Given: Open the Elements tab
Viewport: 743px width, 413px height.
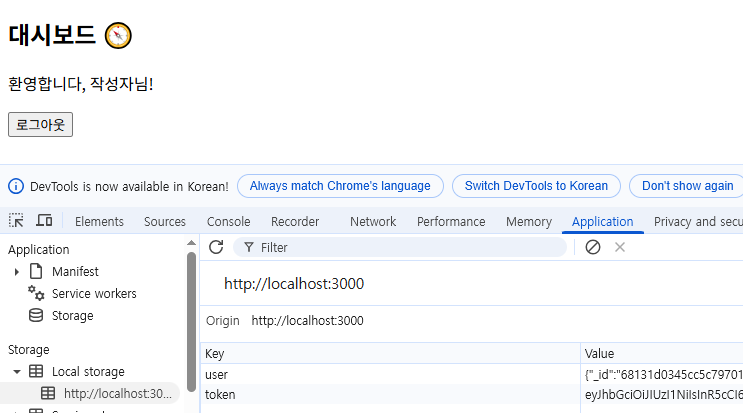Looking at the screenshot, I should tap(99, 222).
